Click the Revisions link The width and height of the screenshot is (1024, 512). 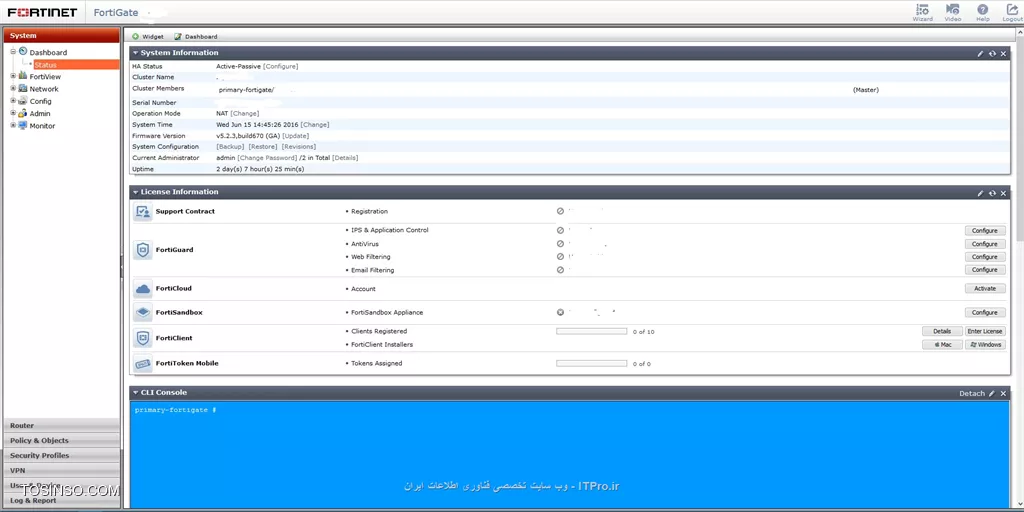click(x=299, y=147)
